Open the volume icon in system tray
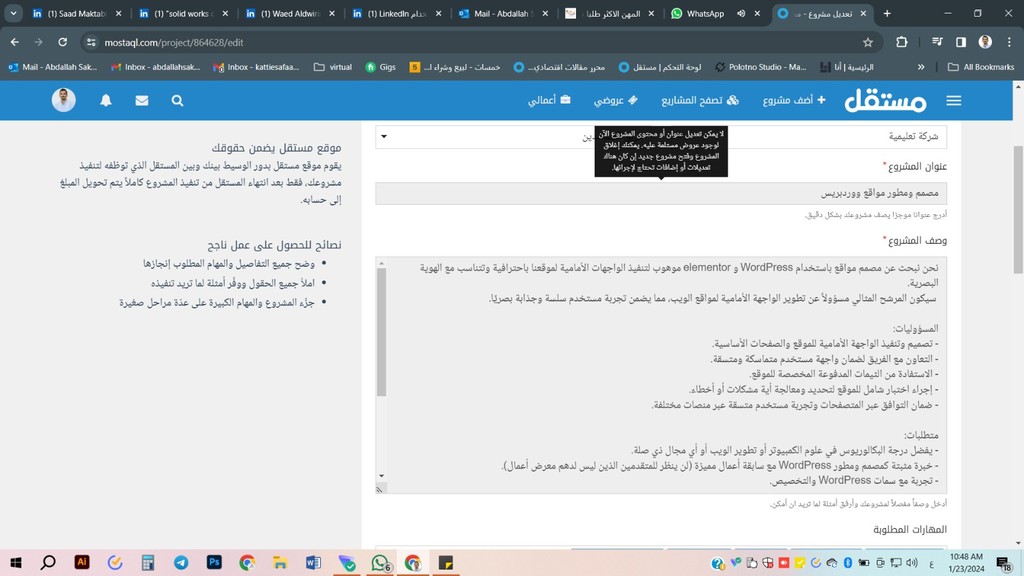Viewport: 1024px width, 576px height. pos(912,563)
